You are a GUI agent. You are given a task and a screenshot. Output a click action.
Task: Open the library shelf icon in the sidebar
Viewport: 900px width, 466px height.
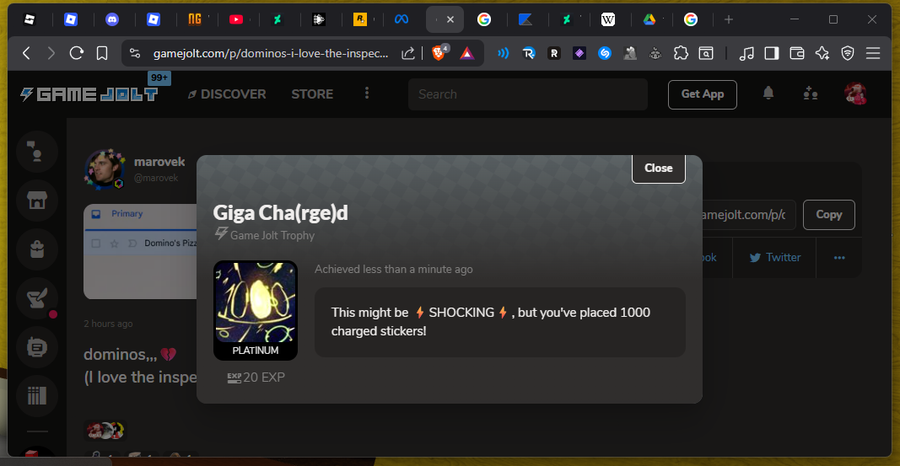(x=37, y=396)
